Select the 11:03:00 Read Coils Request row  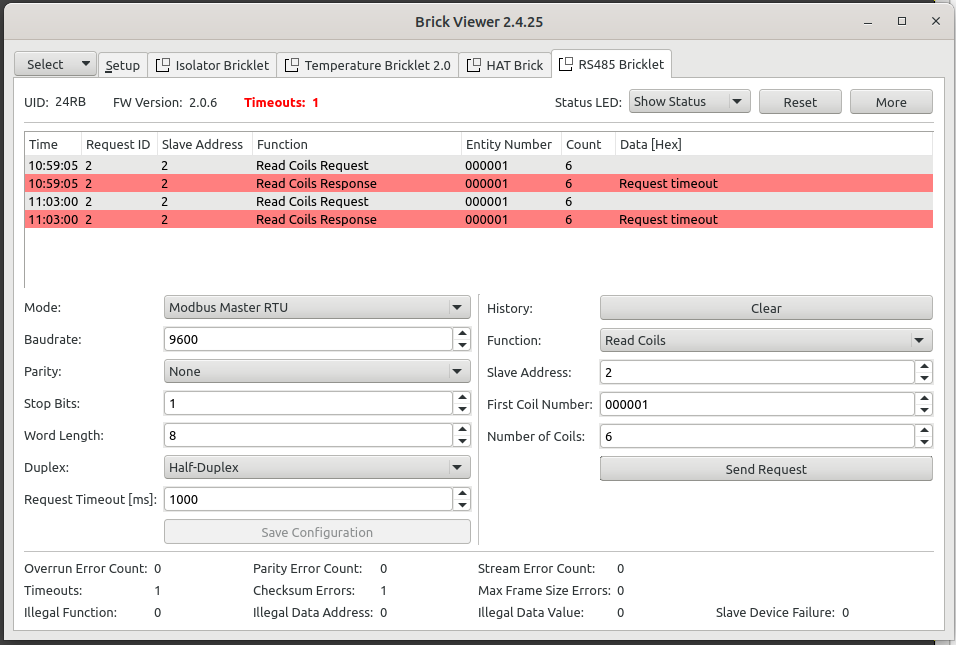pyautogui.click(x=479, y=201)
